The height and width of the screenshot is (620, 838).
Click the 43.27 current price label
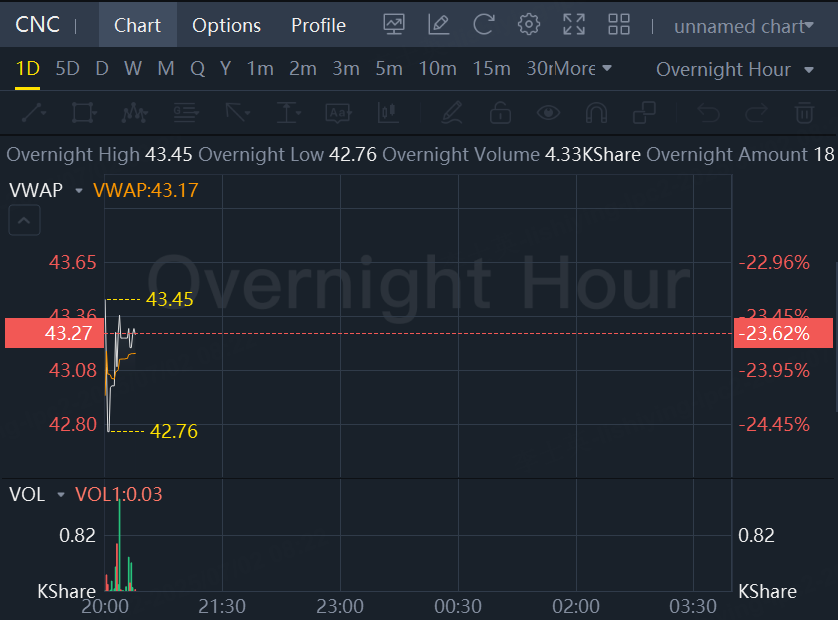(x=54, y=334)
